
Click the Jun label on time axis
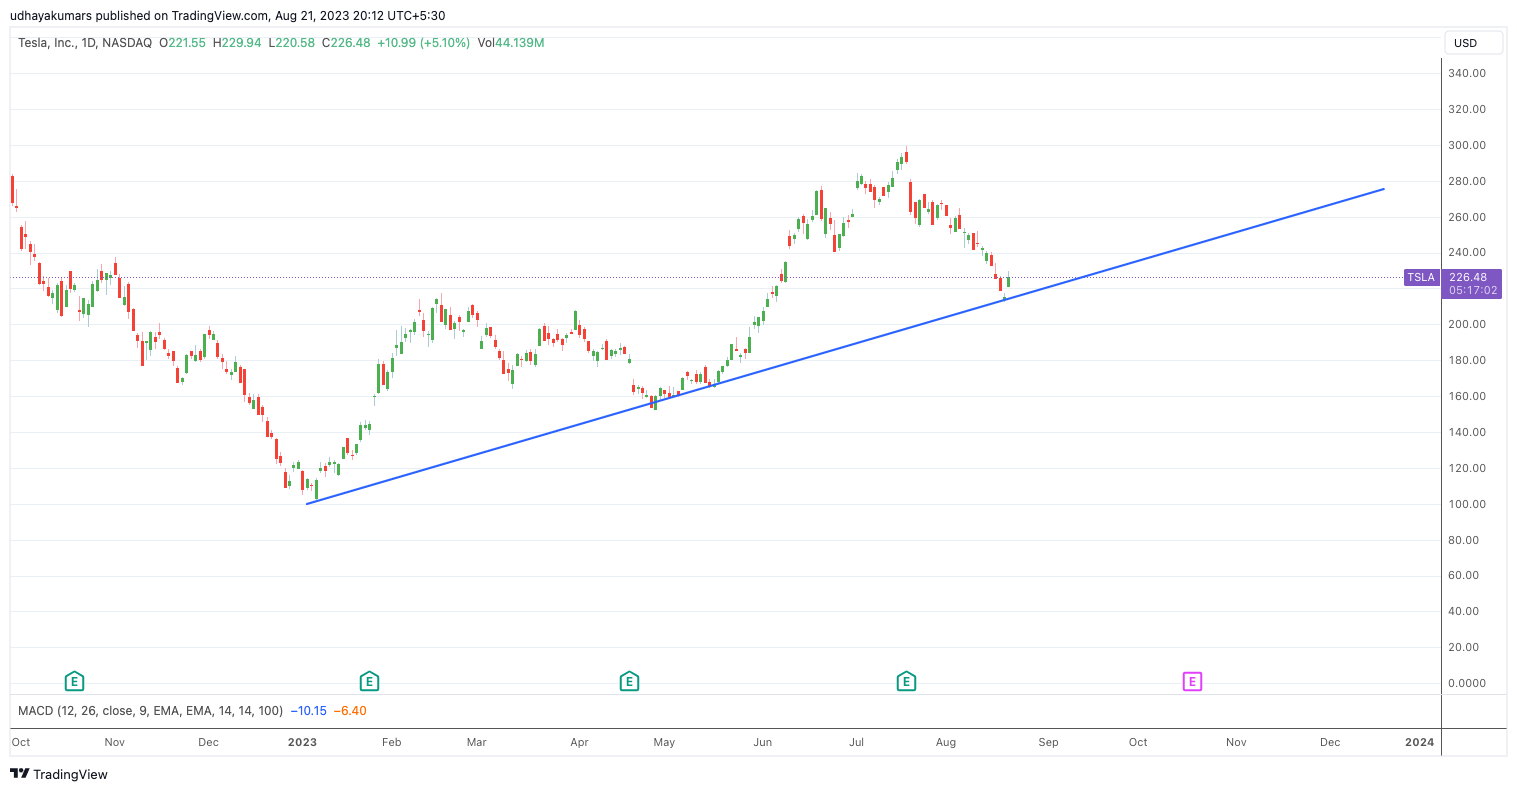763,742
